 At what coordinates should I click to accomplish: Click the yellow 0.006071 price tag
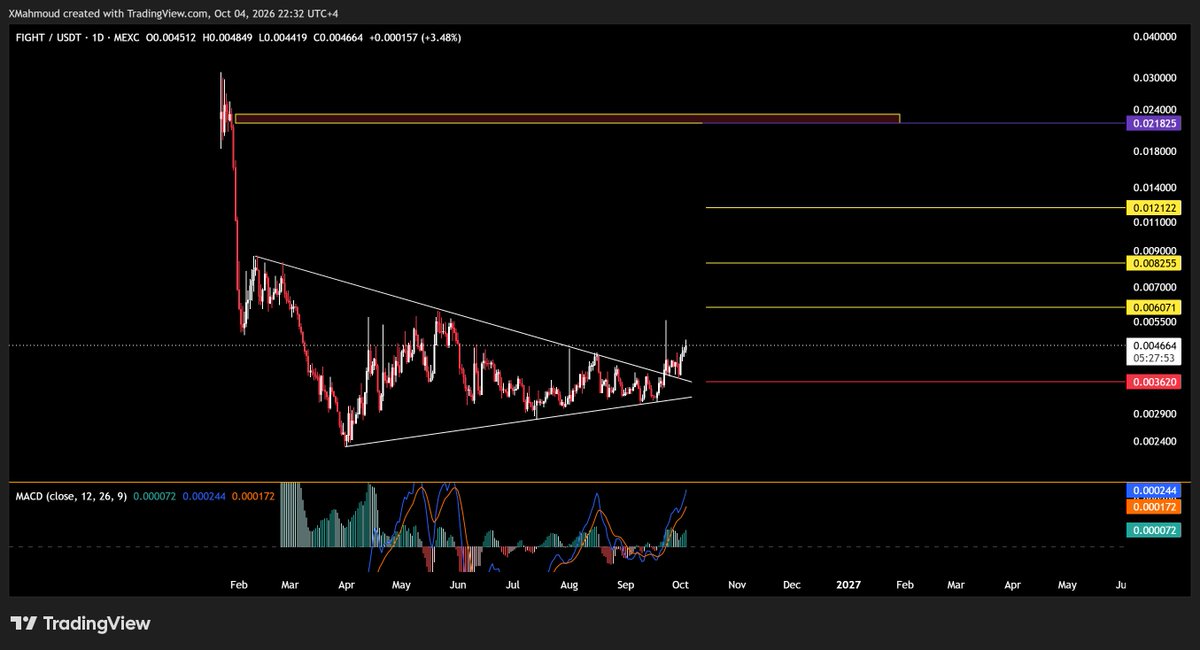click(x=1154, y=307)
